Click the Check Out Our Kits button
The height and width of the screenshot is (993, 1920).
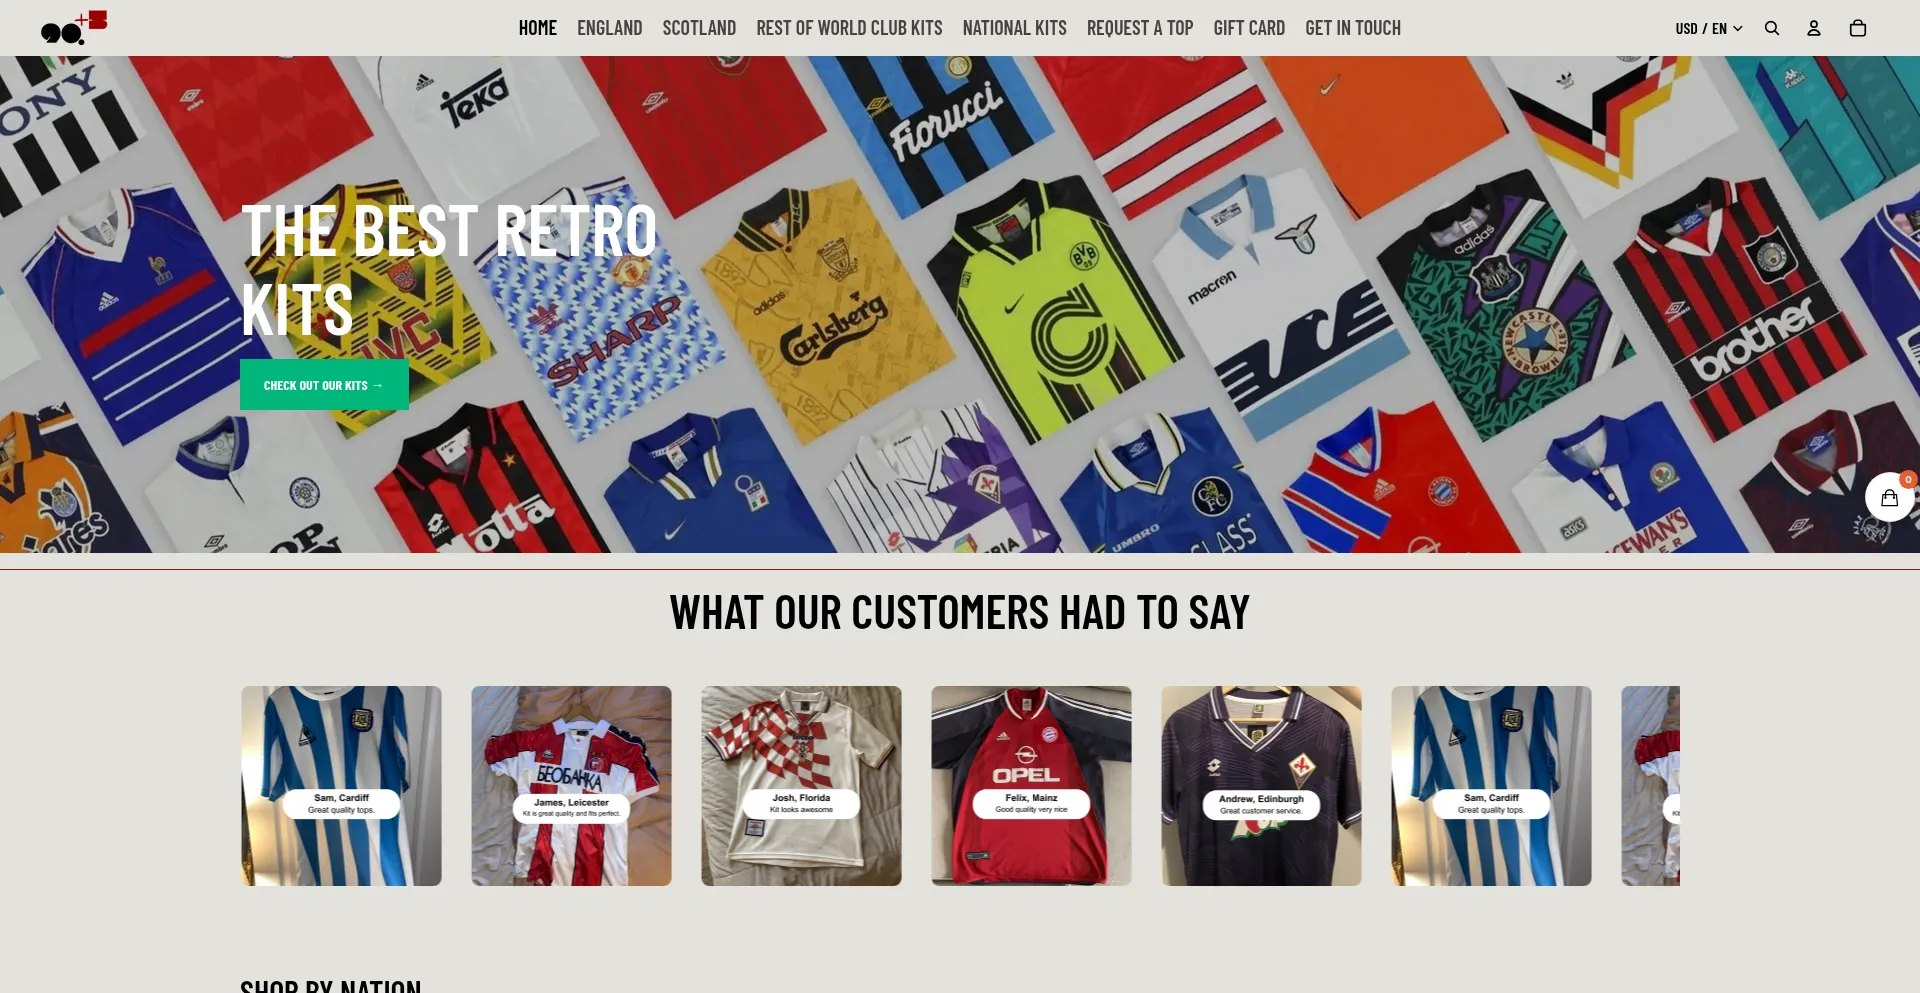[x=324, y=385]
